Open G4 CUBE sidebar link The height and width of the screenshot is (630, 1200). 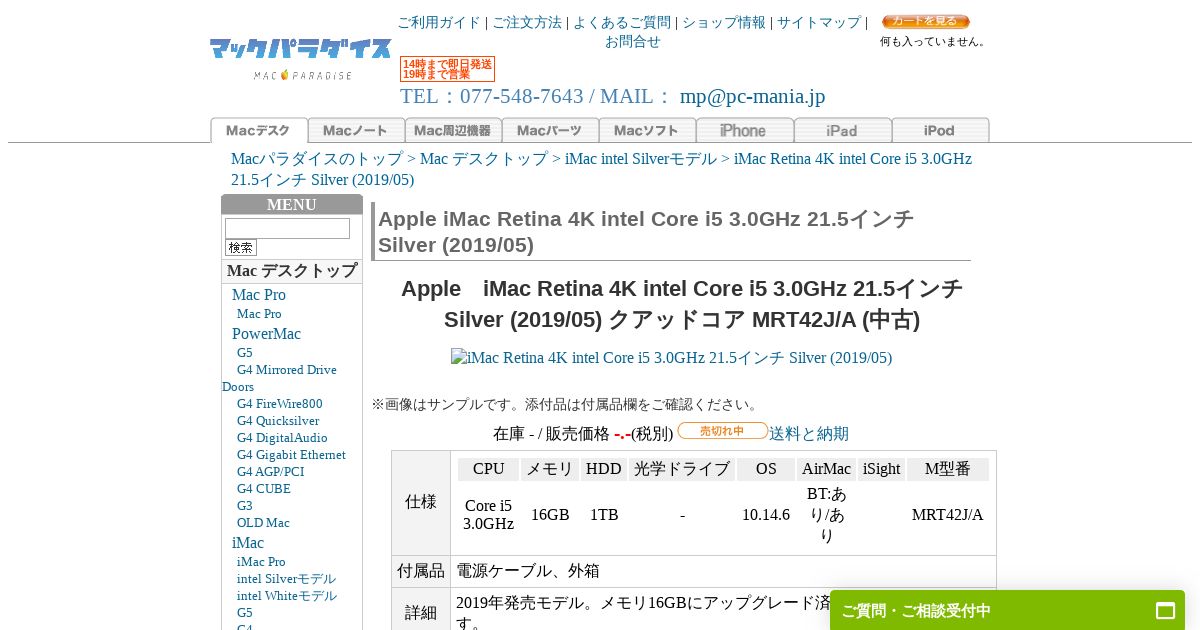264,488
